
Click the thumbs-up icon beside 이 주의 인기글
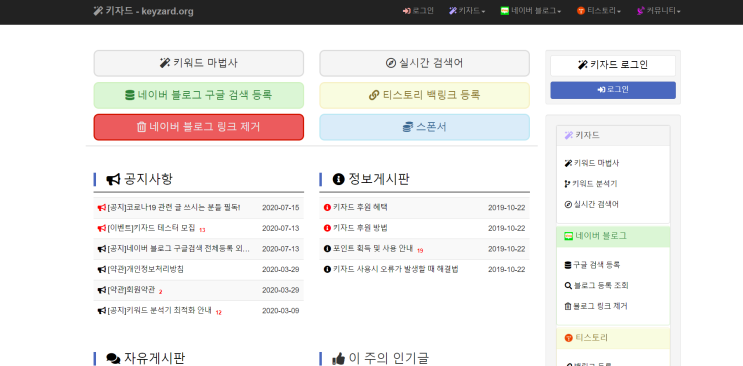pyautogui.click(x=338, y=359)
